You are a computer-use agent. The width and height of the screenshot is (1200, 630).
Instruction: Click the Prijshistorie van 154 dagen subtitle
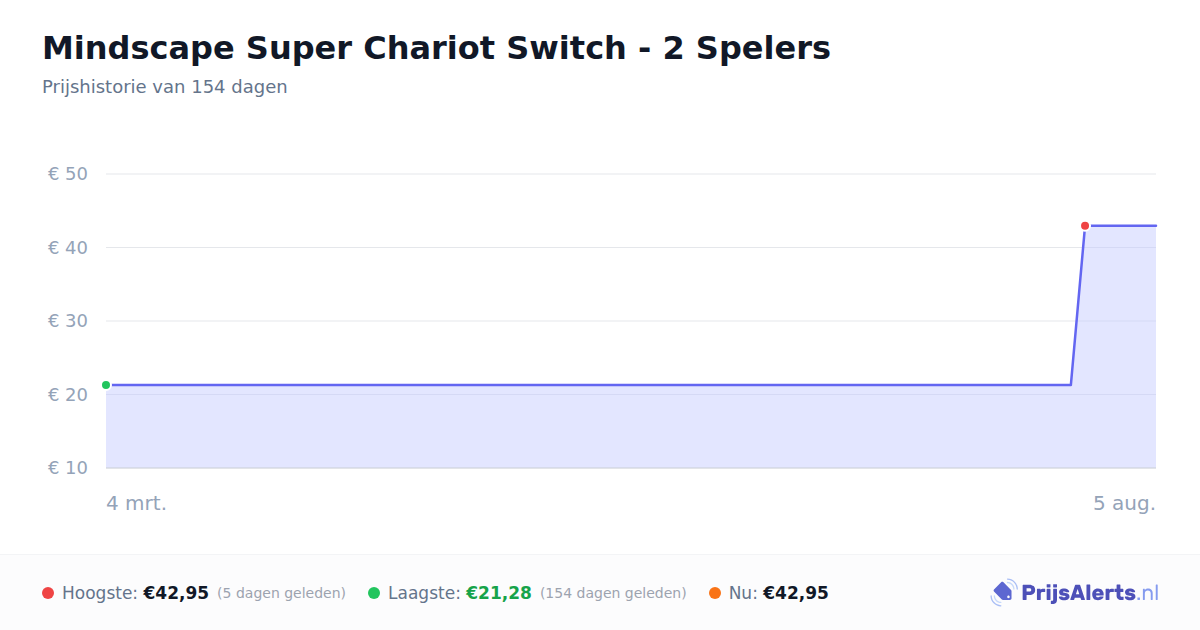(165, 87)
